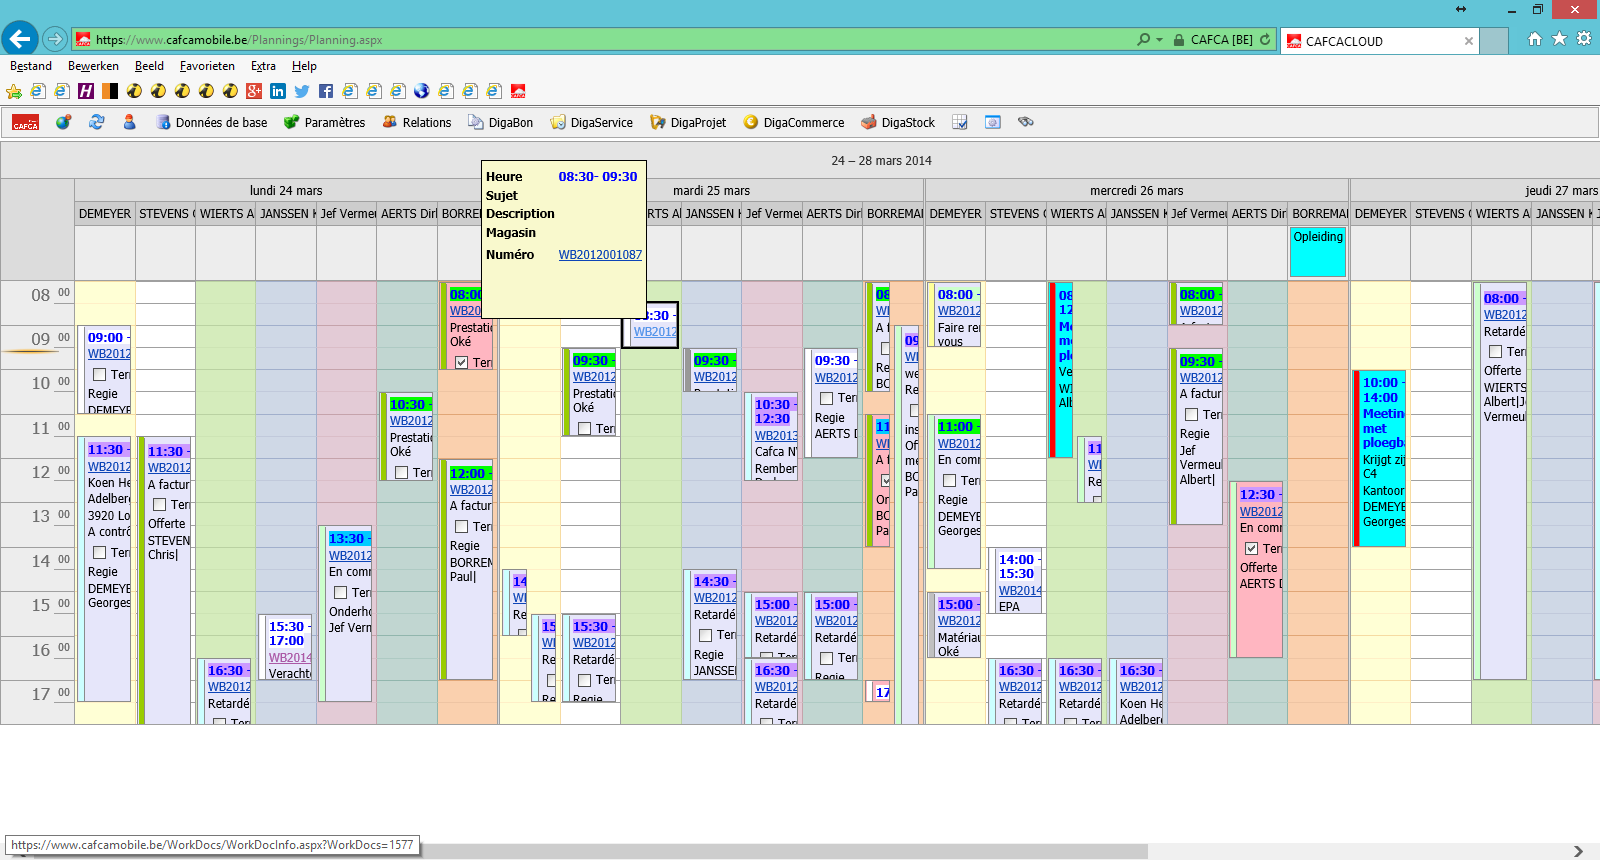Open the WB2014 link in Monday 15:30 appointment
The height and width of the screenshot is (860, 1600).
(290, 657)
